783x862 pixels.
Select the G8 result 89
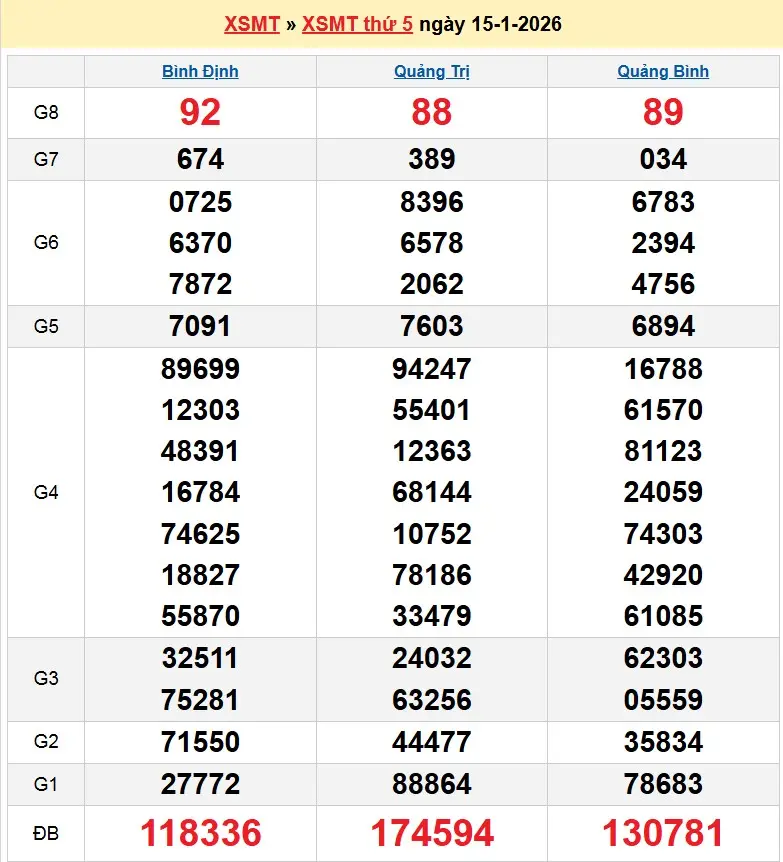coord(663,112)
